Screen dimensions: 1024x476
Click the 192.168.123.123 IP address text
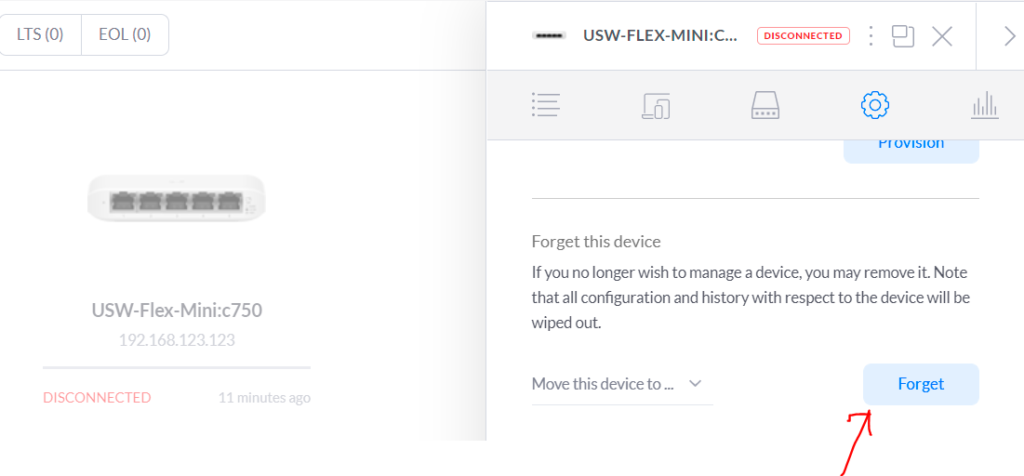tap(177, 340)
